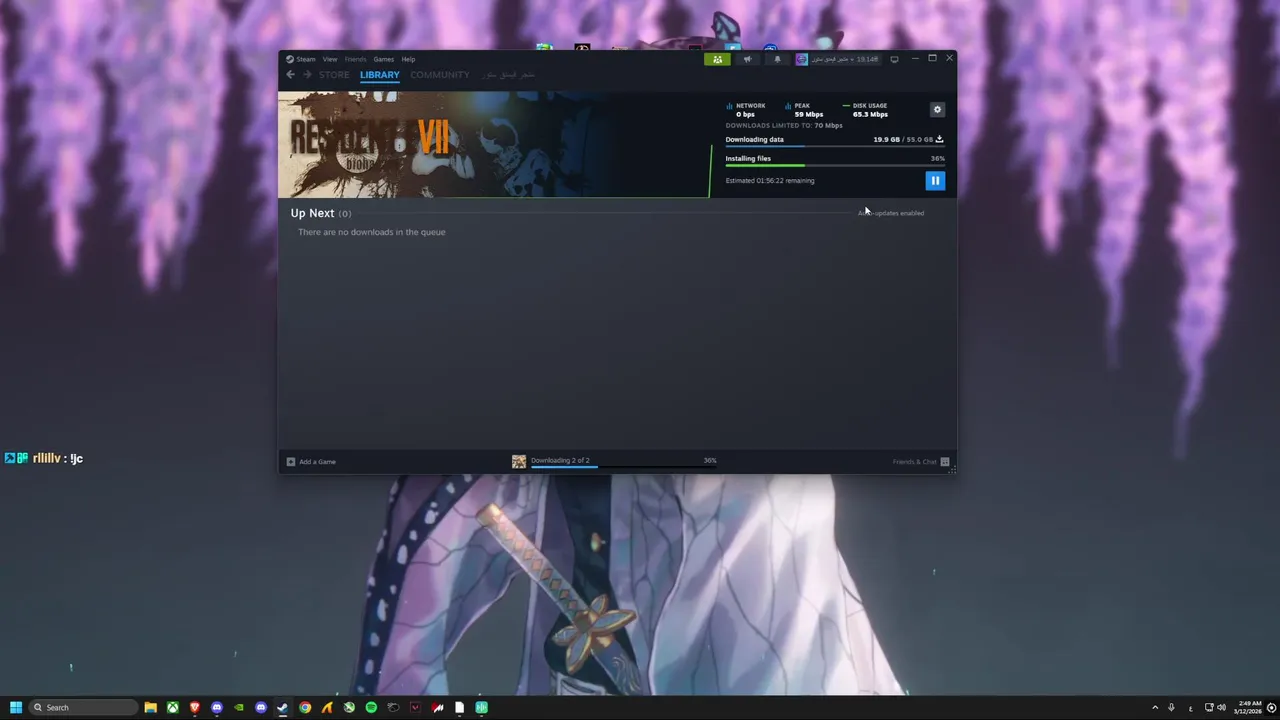The image size is (1280, 720).
Task: Open Friends & Chat
Action: click(921, 461)
